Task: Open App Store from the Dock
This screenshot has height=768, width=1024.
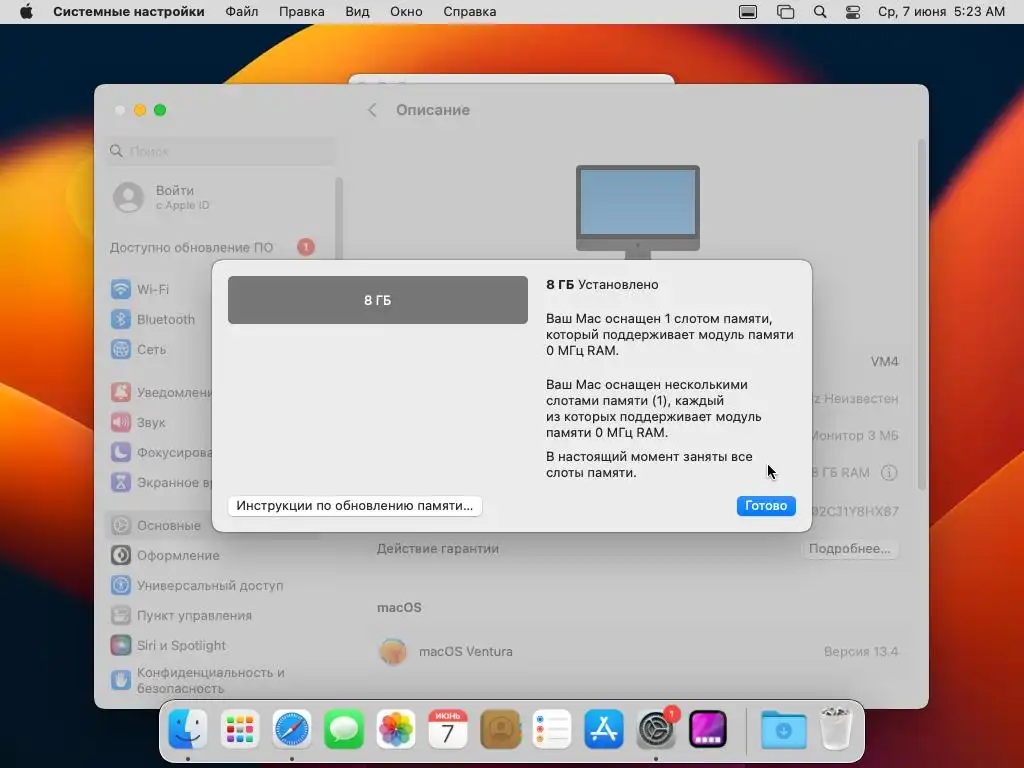Action: [604, 729]
